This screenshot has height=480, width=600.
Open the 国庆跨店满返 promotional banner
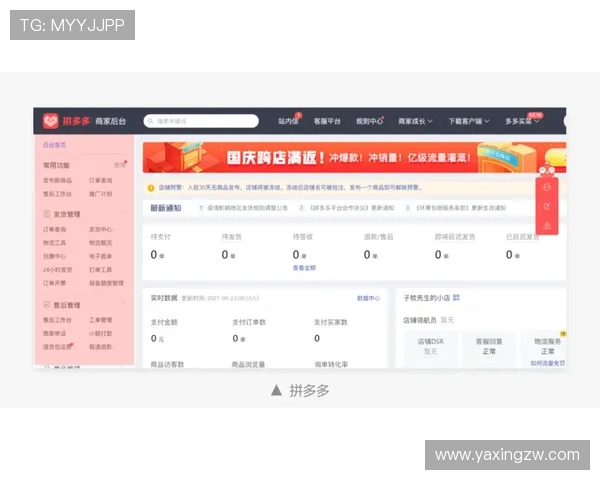point(354,157)
